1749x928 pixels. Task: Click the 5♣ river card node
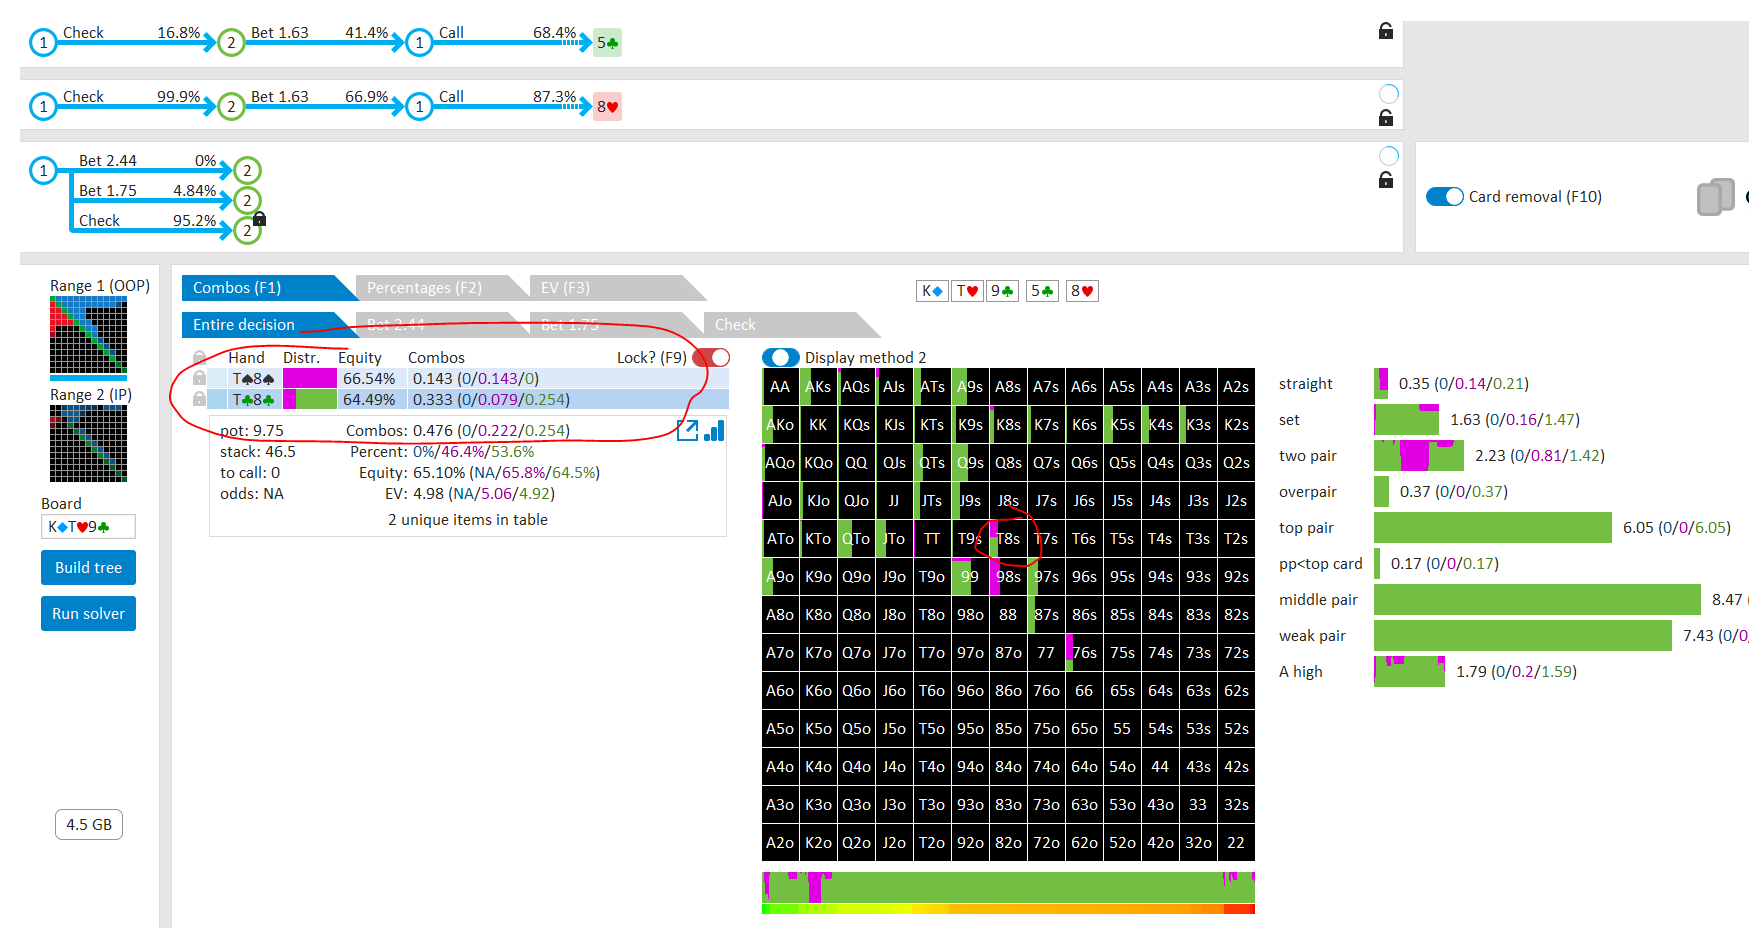coord(607,43)
